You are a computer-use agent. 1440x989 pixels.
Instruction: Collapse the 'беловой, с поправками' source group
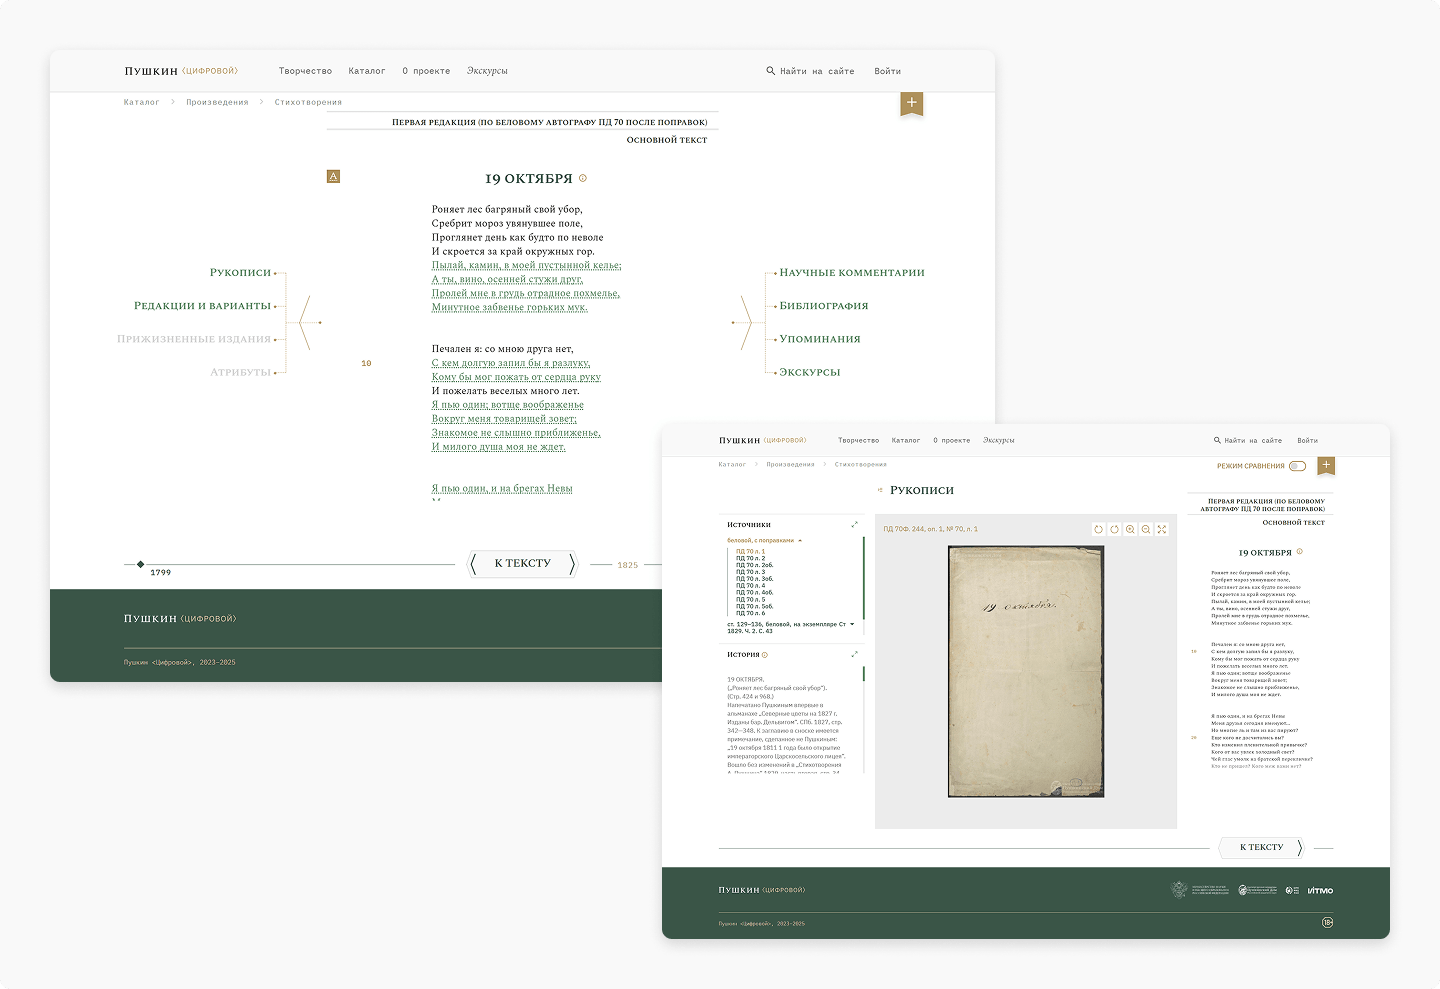799,541
